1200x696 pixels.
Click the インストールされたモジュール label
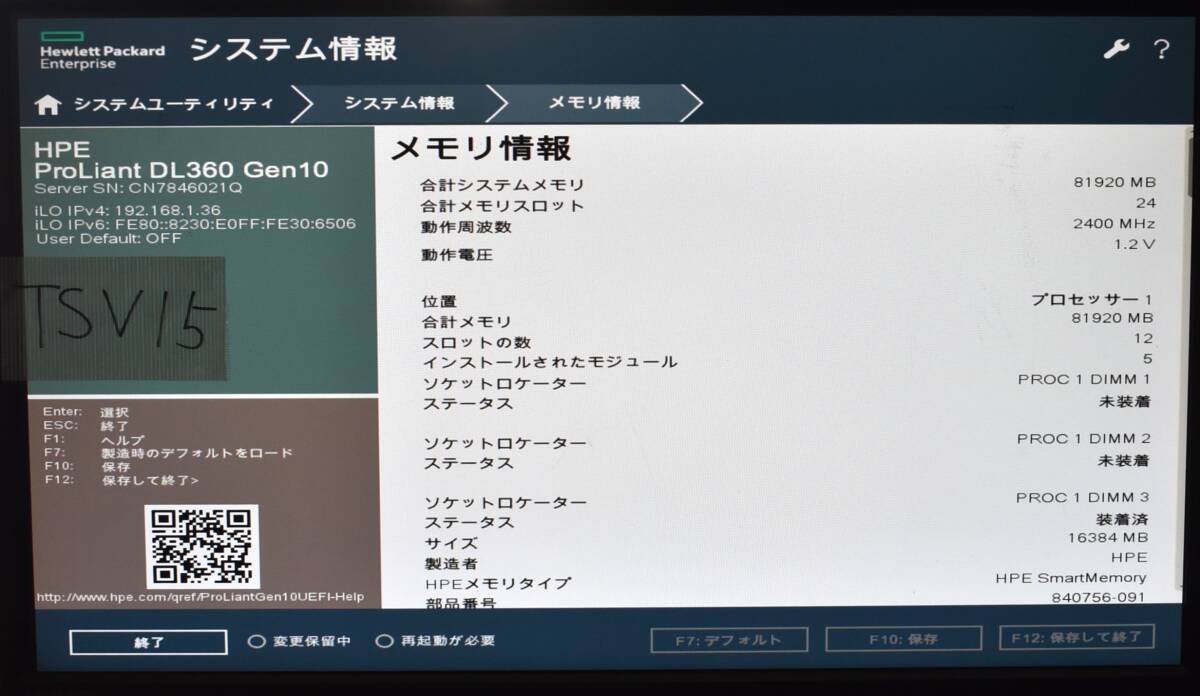pos(549,363)
